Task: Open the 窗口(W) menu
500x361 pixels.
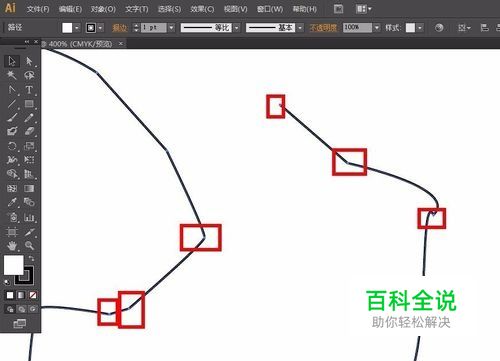Action: pos(270,9)
